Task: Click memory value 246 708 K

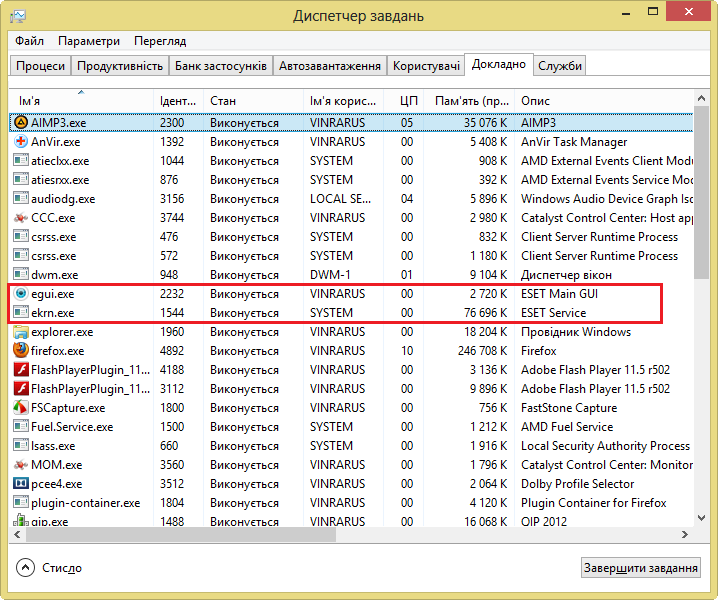Action: click(x=482, y=351)
